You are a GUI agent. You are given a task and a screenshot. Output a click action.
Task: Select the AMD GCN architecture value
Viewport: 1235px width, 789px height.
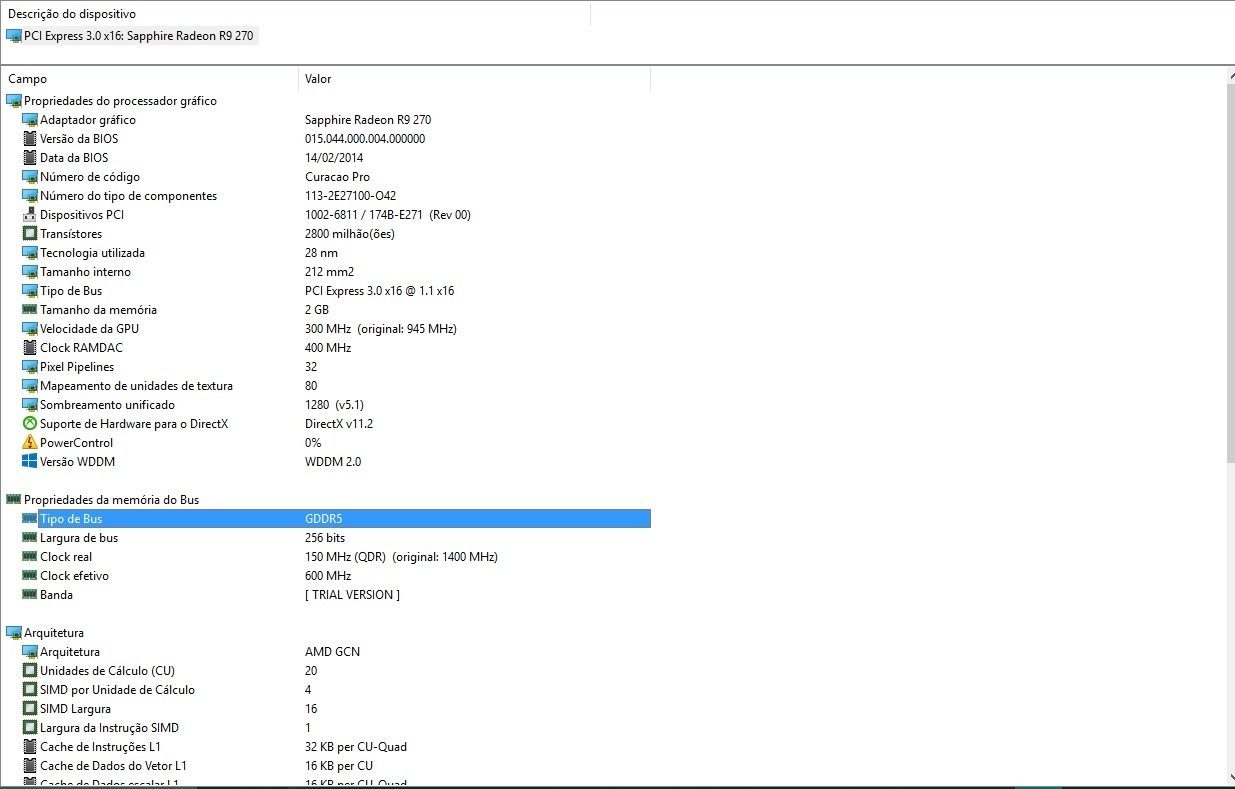(x=332, y=652)
